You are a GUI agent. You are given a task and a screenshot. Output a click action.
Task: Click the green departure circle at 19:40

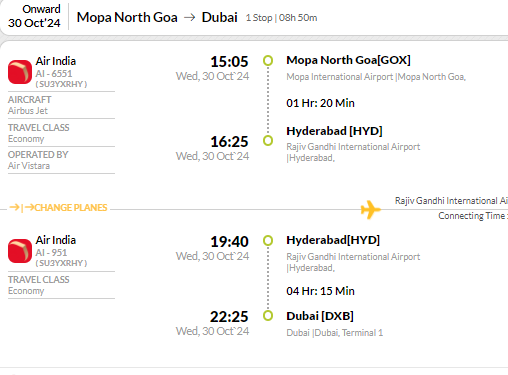(x=268, y=240)
